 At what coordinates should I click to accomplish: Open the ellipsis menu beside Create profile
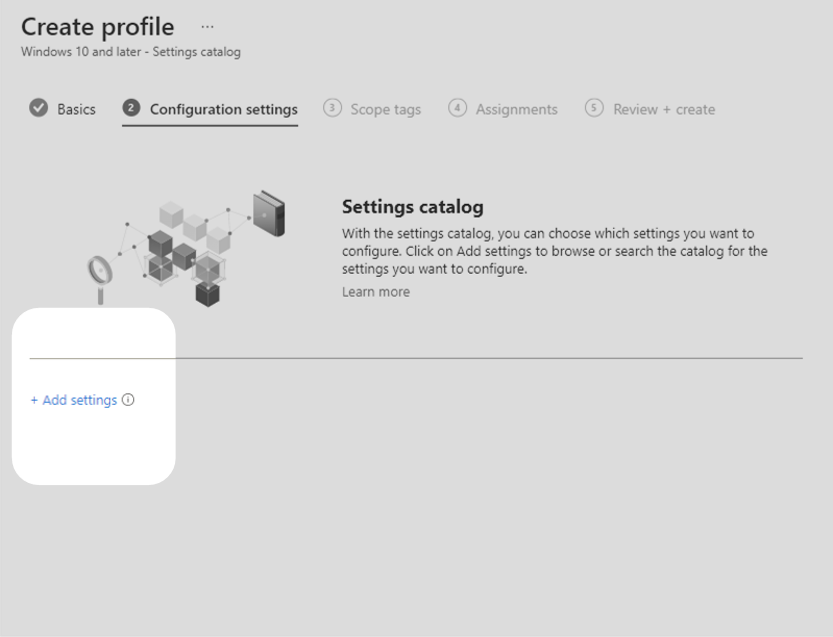(207, 27)
